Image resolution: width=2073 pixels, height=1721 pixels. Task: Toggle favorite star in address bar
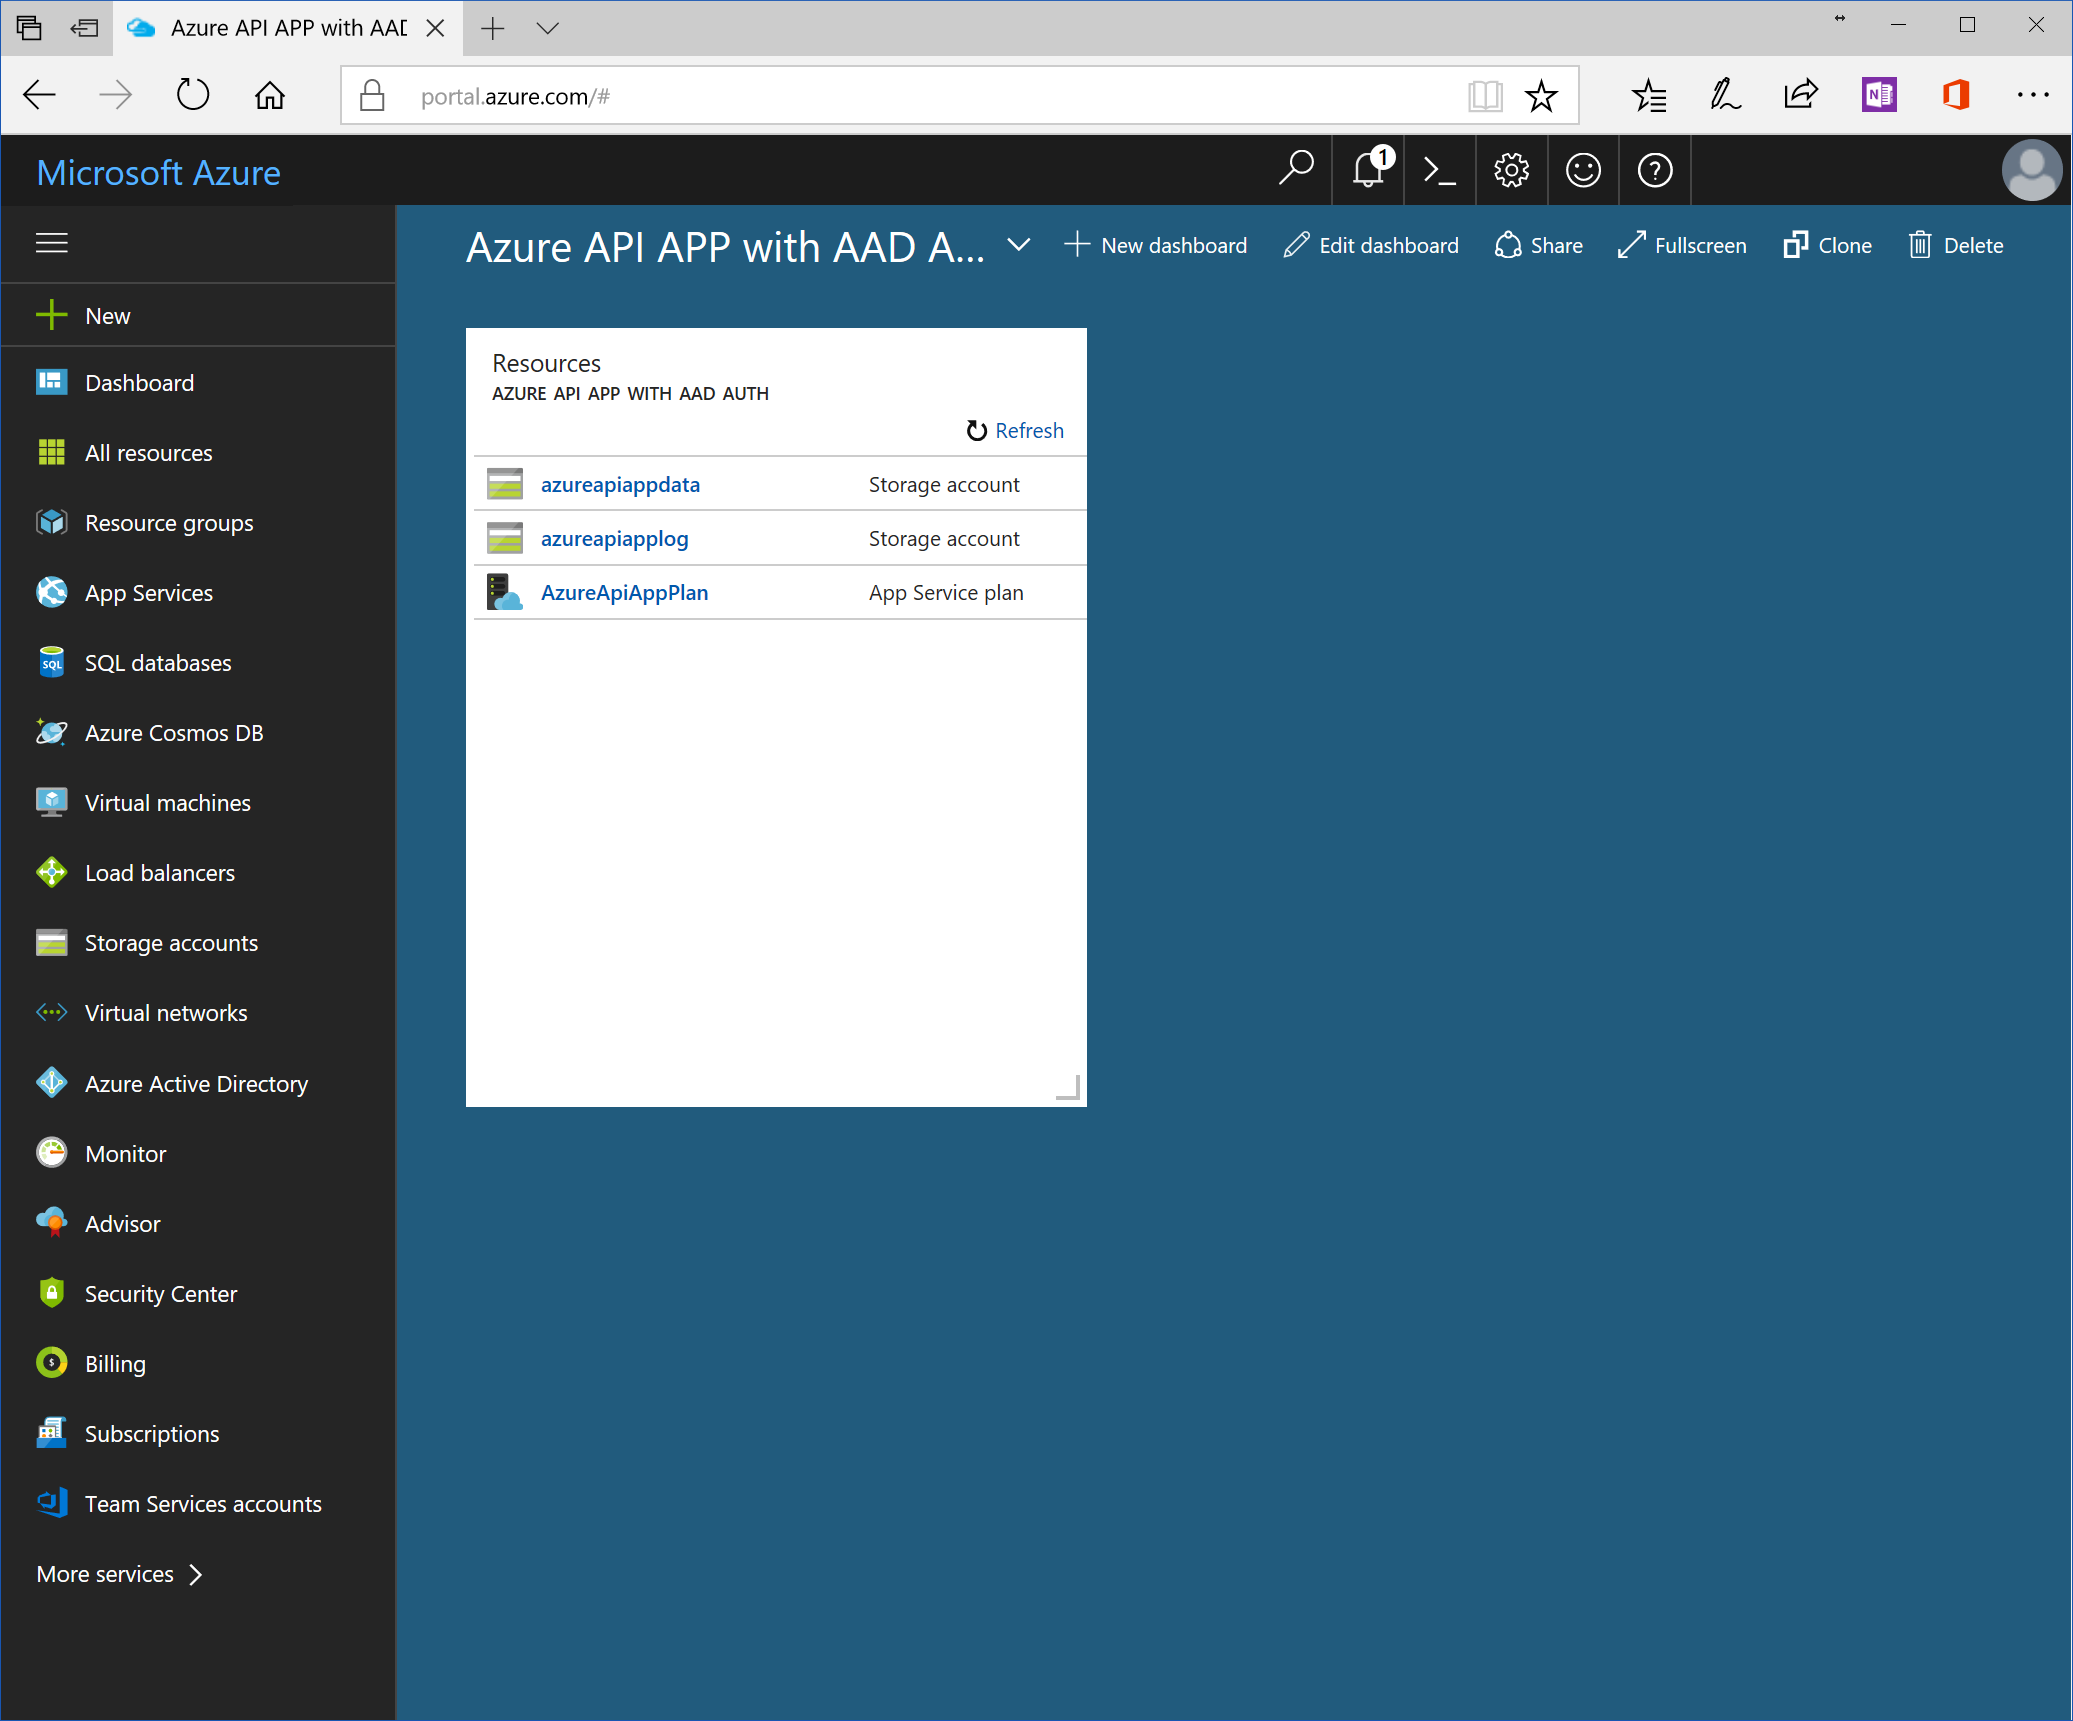coord(1541,96)
